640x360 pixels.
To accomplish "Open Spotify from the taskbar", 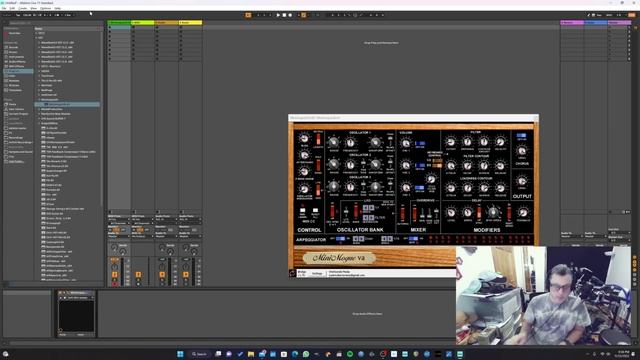I will coord(350,354).
